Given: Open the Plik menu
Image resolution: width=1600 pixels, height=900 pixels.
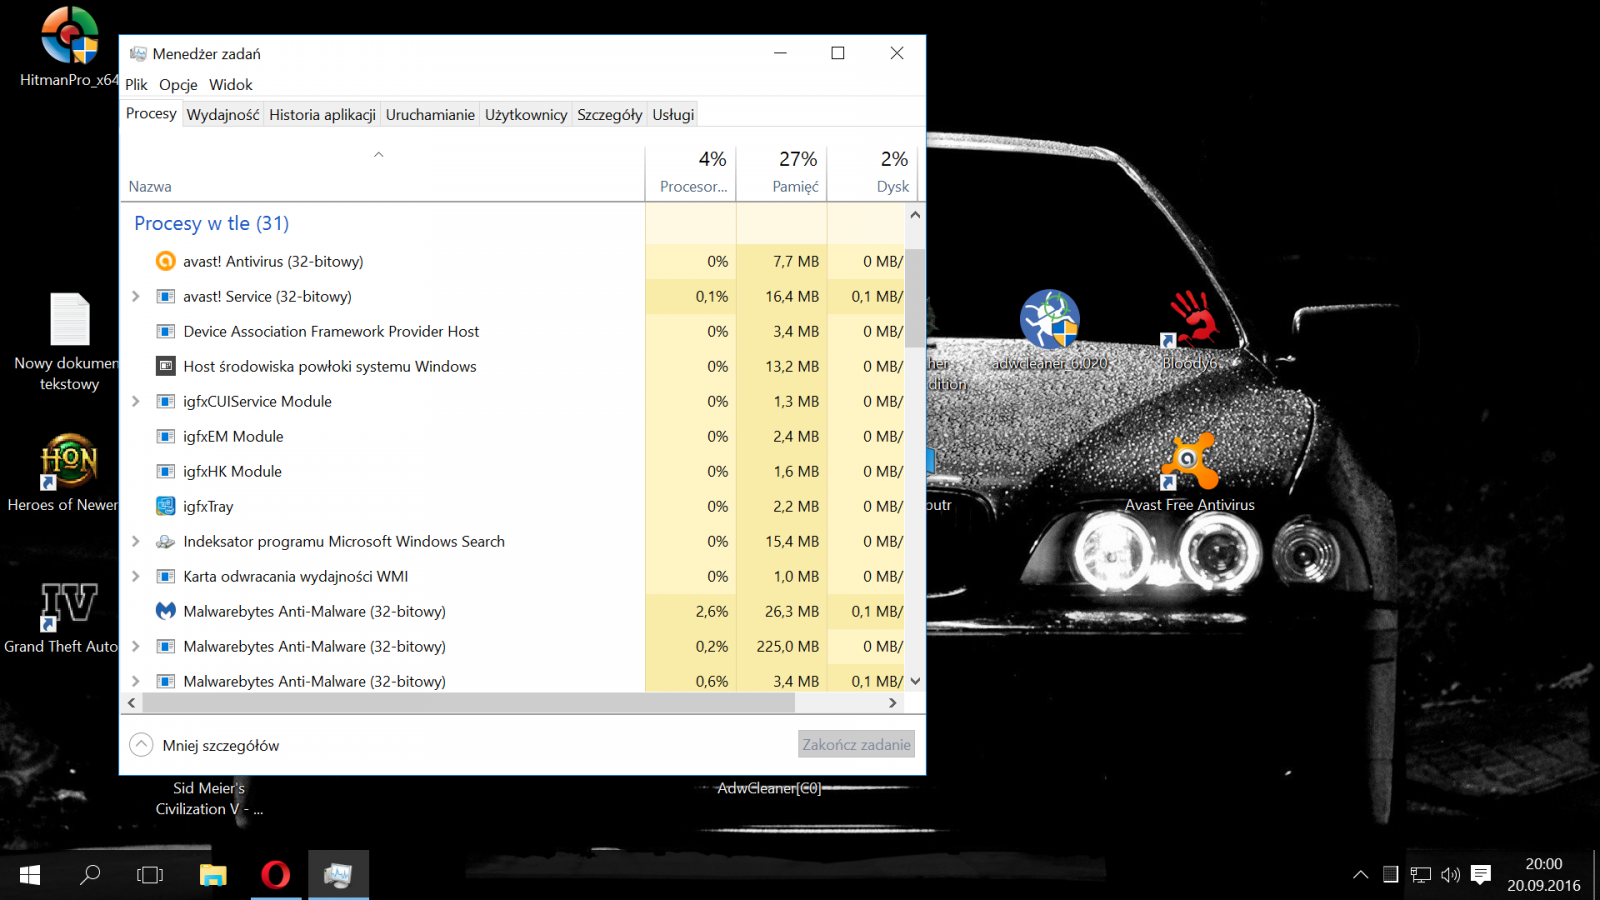Looking at the screenshot, I should [x=136, y=85].
